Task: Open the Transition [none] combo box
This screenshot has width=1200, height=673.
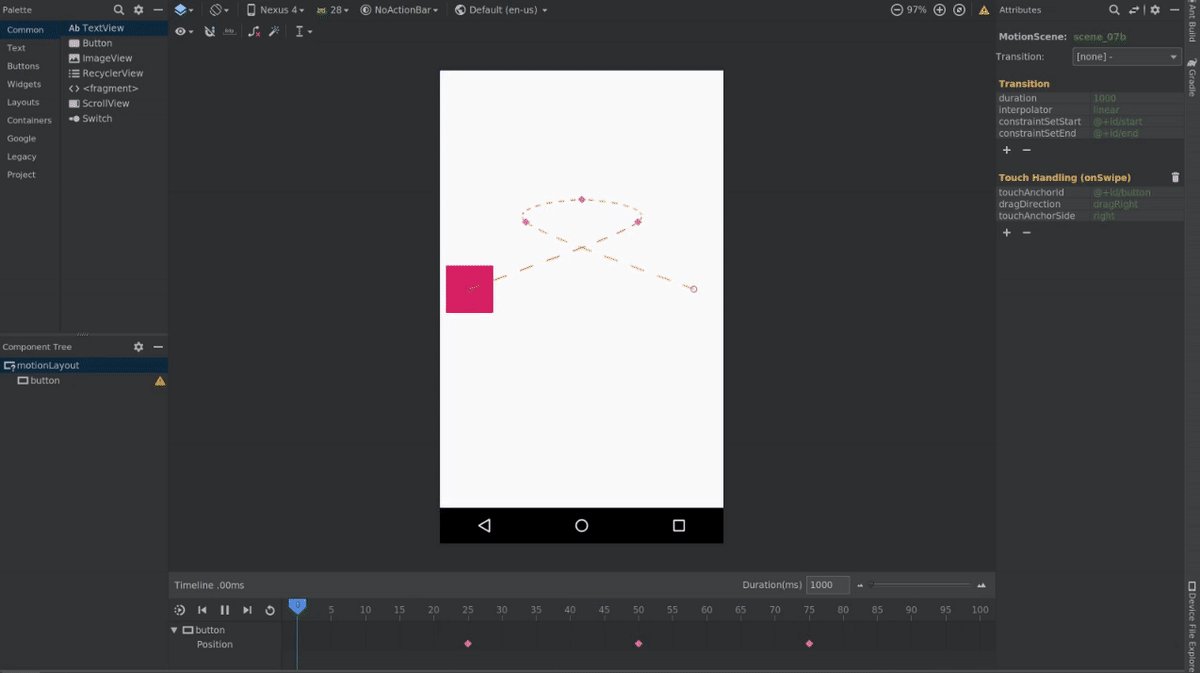Action: click(1126, 56)
